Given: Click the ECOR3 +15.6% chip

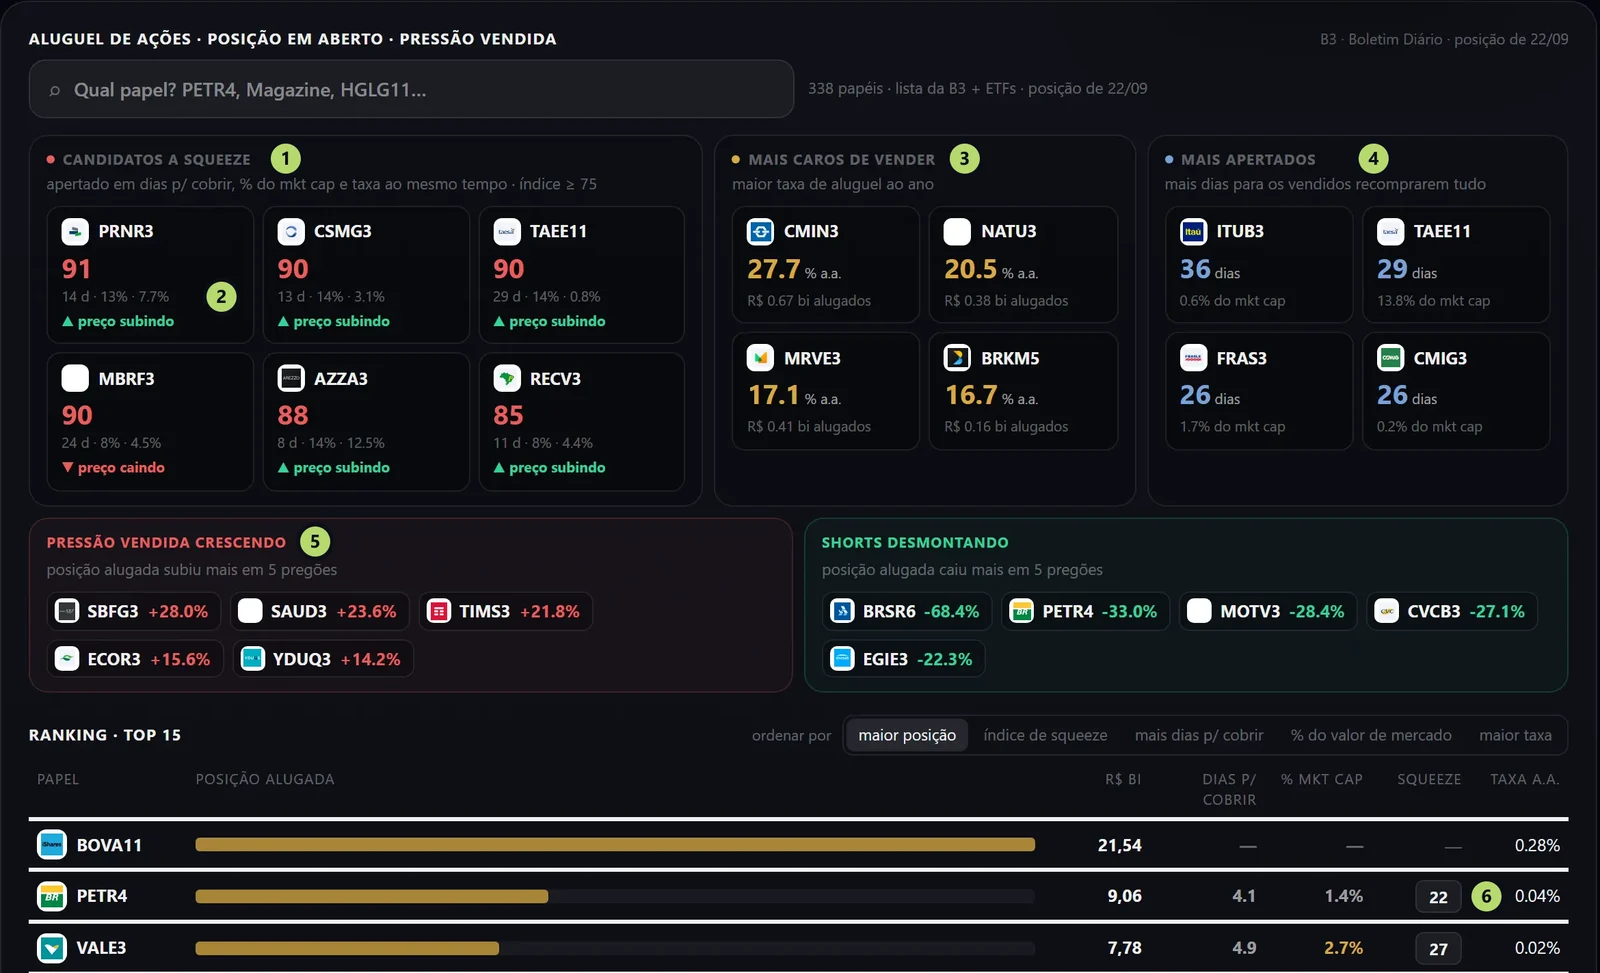Looking at the screenshot, I should tap(135, 659).
